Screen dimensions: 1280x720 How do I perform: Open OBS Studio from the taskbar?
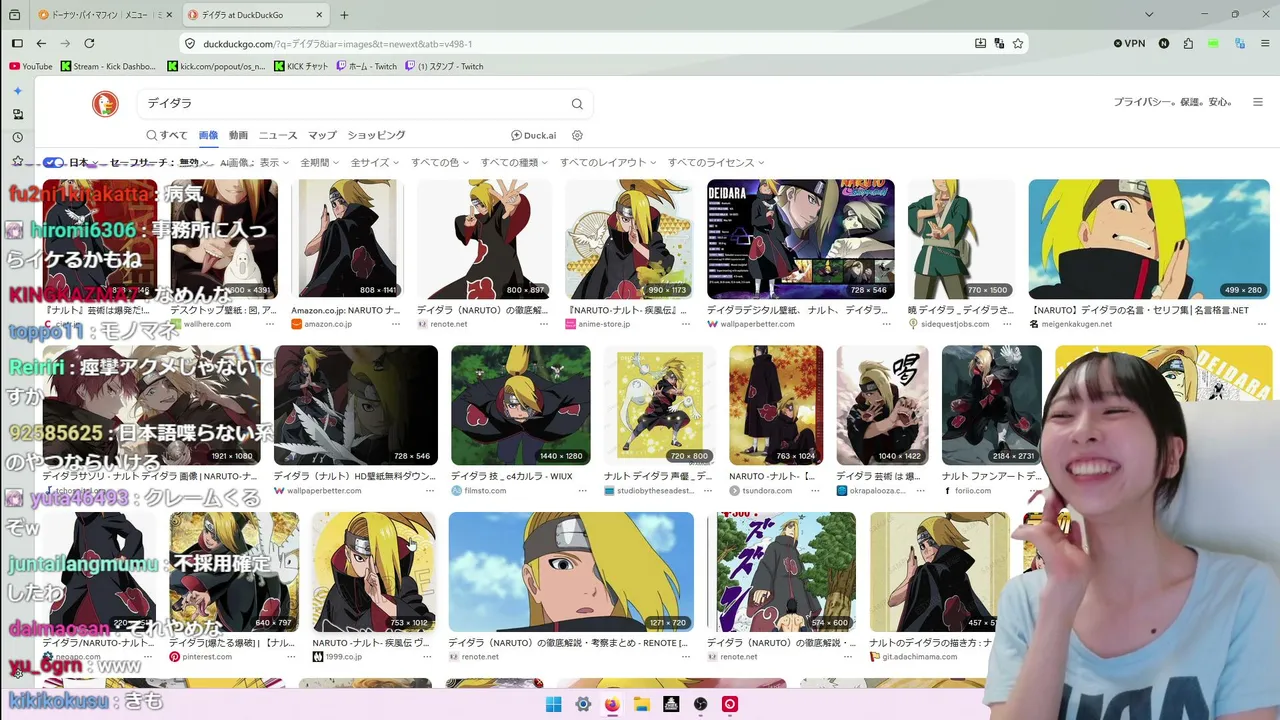701,704
